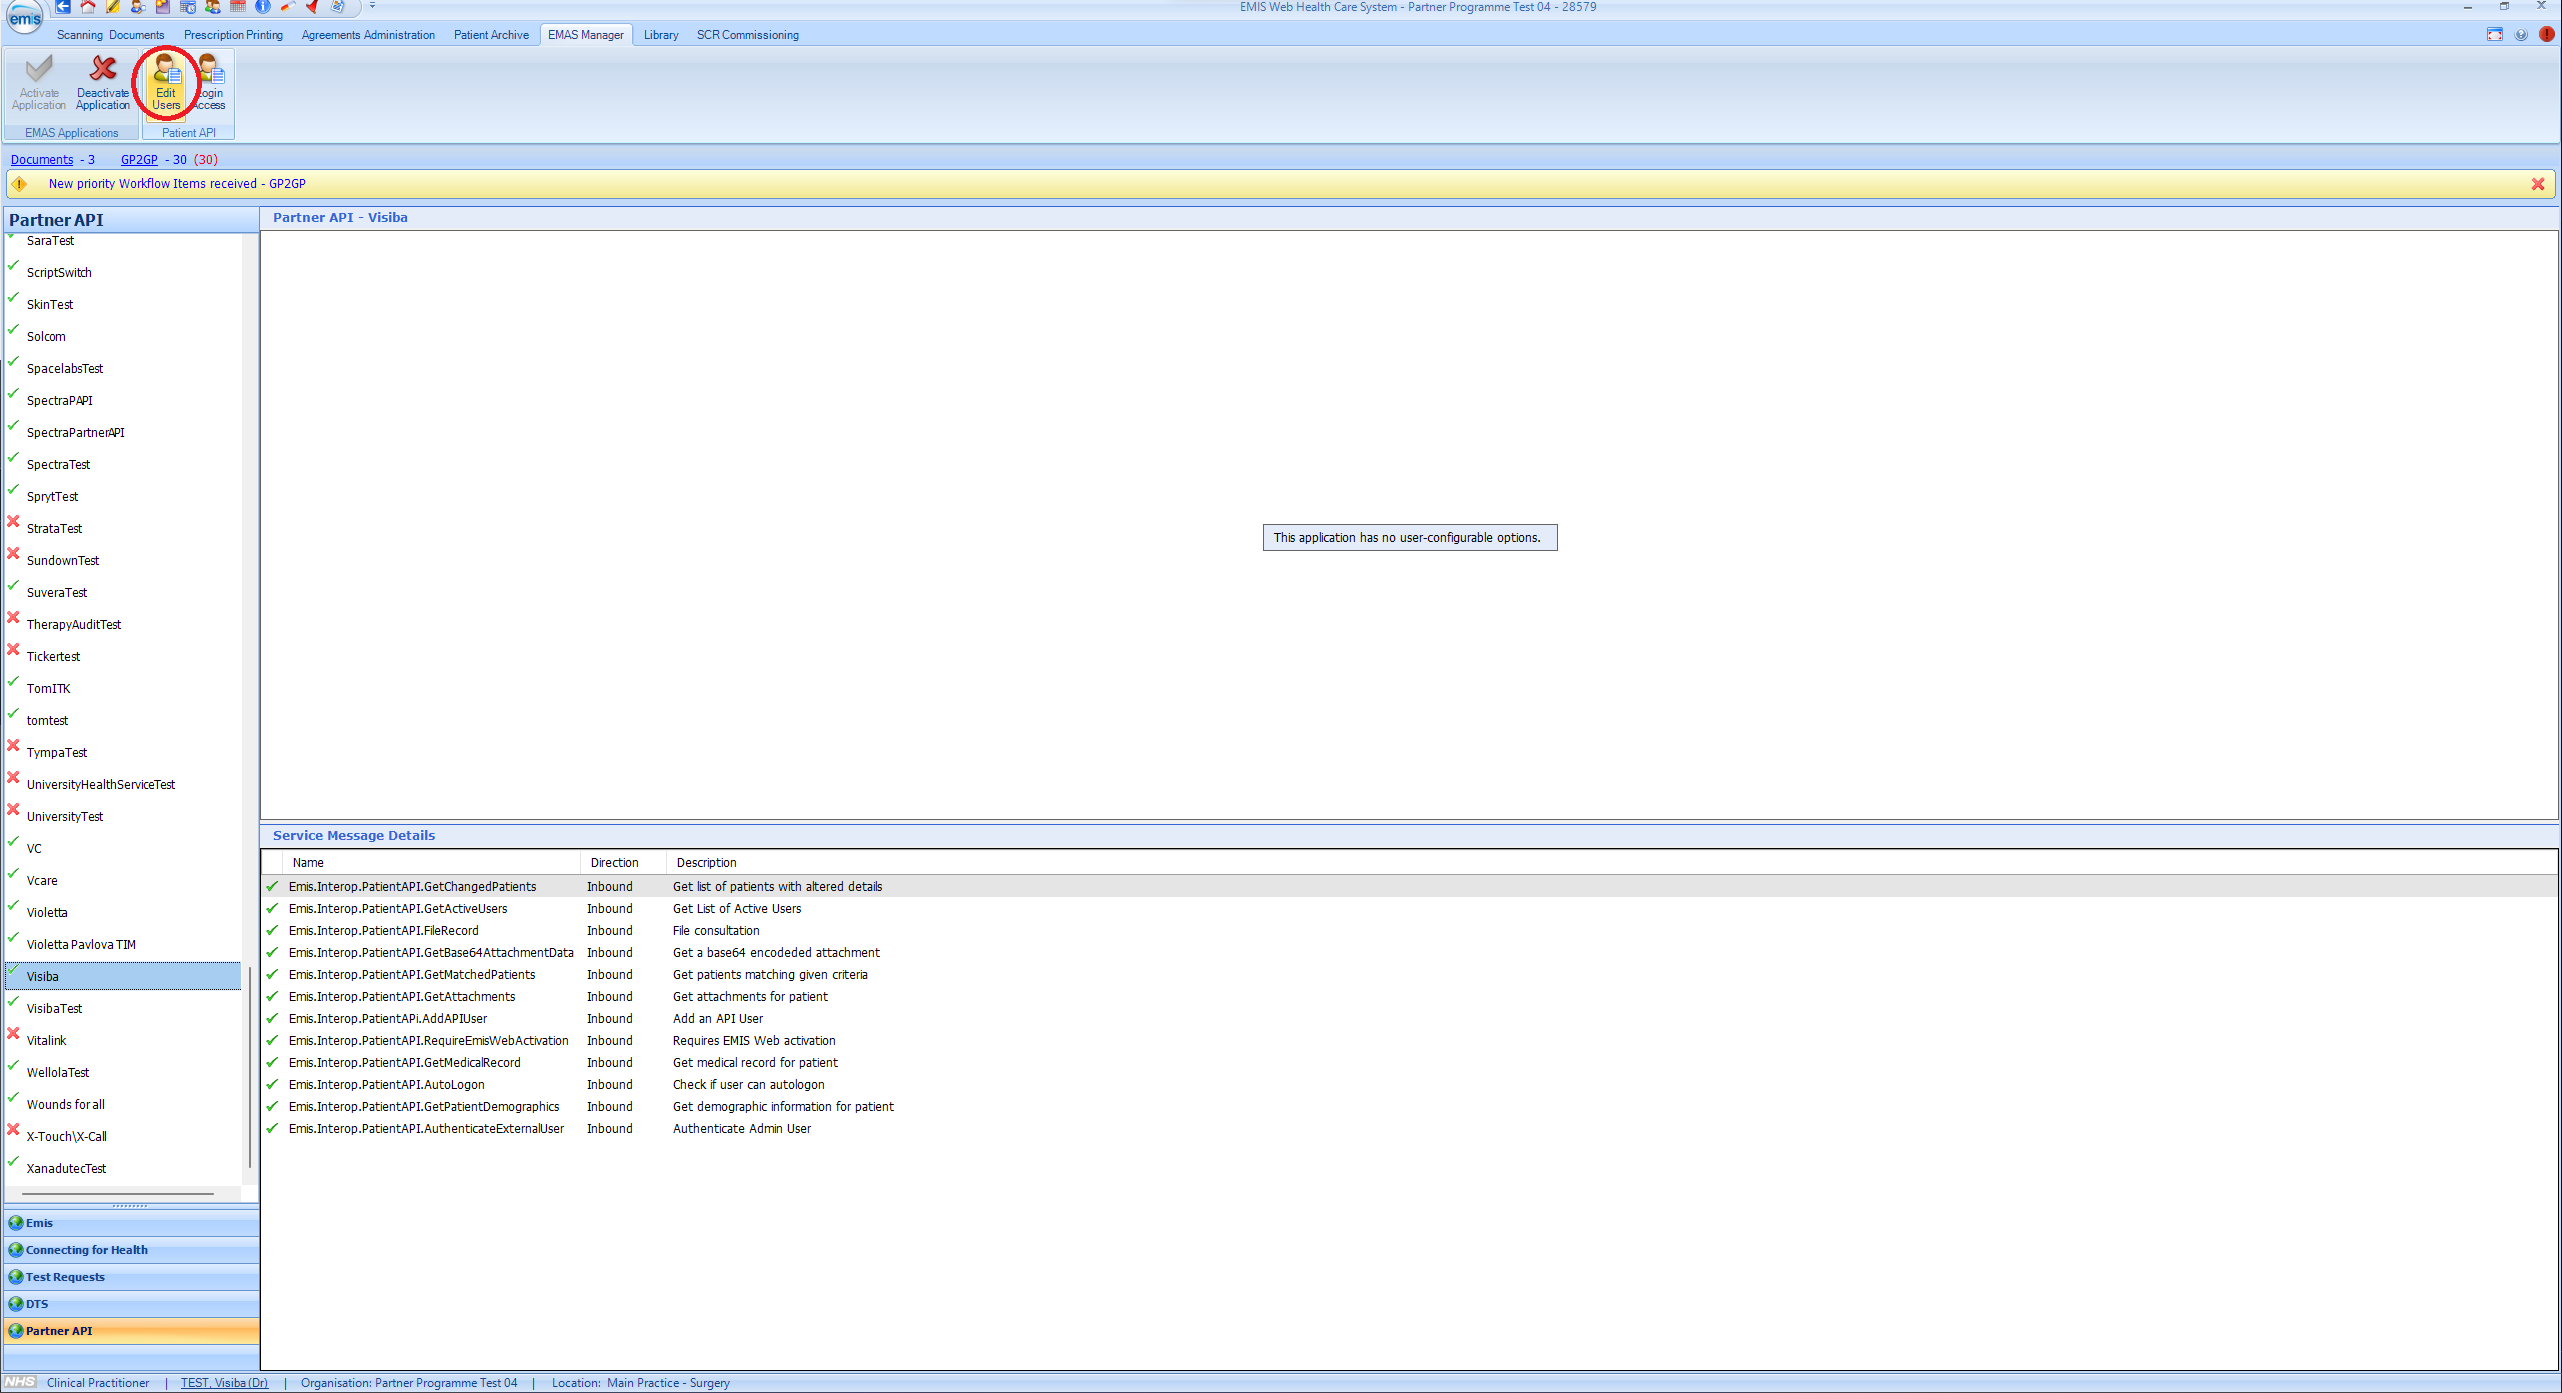Select UniversityHealthServiceTest entry
Image resolution: width=2562 pixels, height=1393 pixels.
[x=123, y=784]
